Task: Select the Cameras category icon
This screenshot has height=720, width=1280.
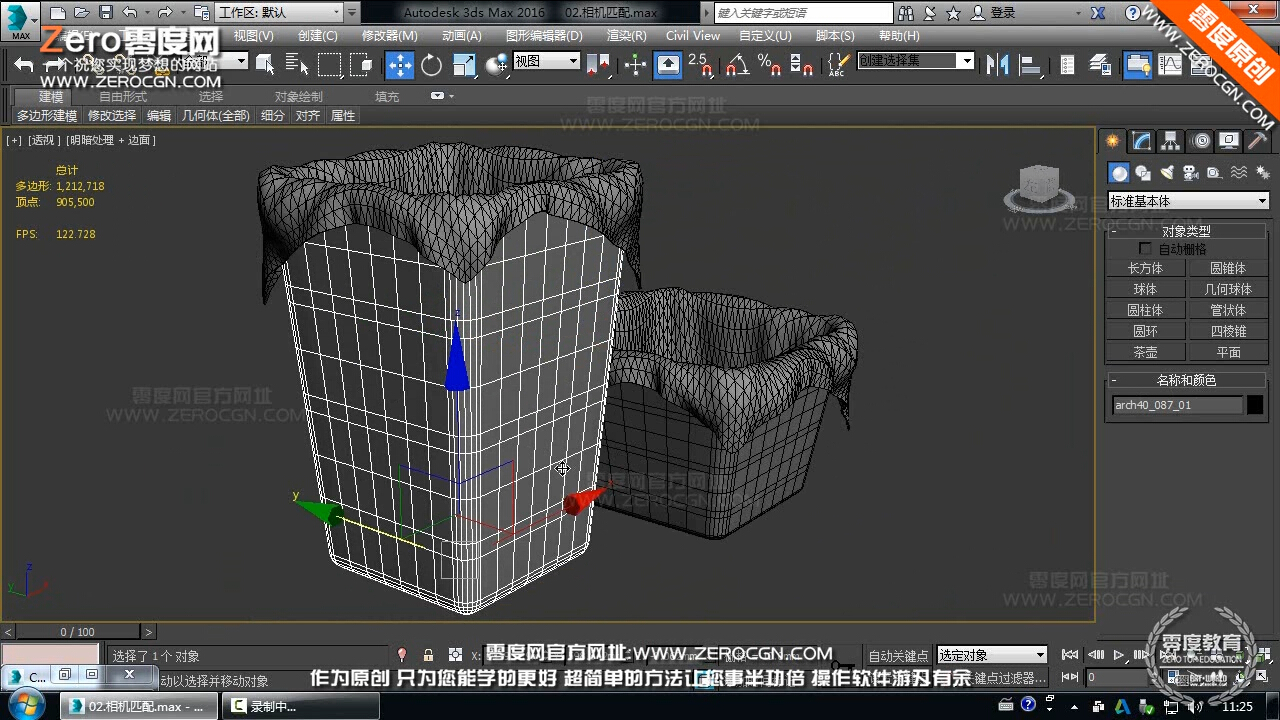Action: [x=1190, y=173]
